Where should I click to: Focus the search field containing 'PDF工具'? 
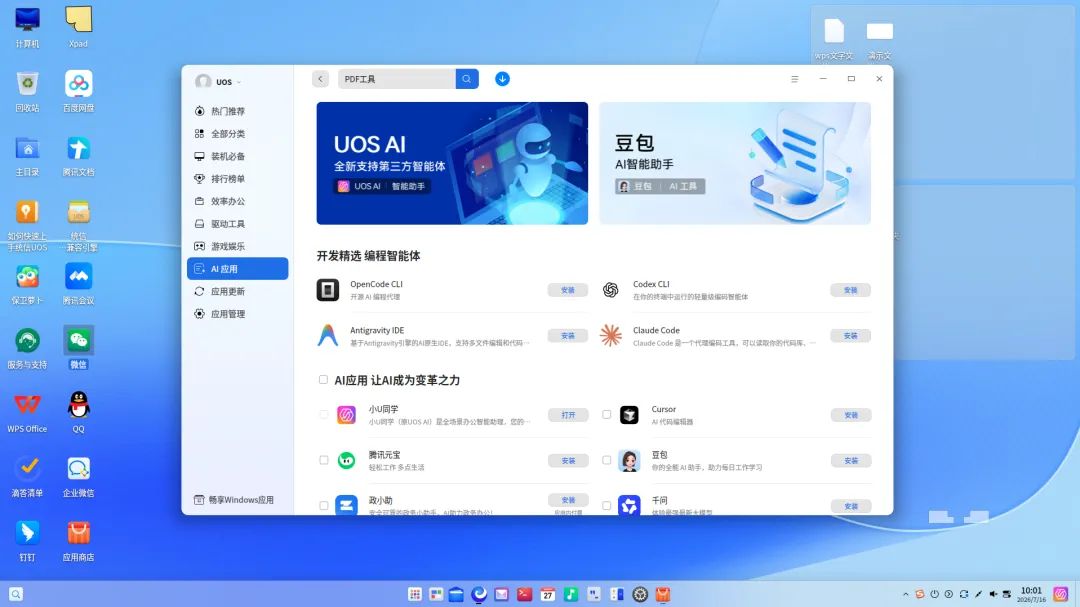pos(397,79)
